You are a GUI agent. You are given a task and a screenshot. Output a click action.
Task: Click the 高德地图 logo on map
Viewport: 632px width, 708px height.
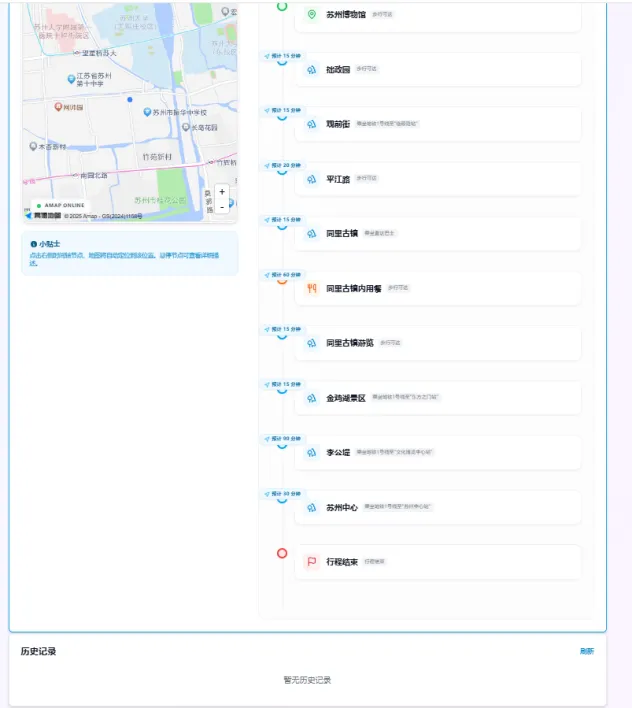43,216
